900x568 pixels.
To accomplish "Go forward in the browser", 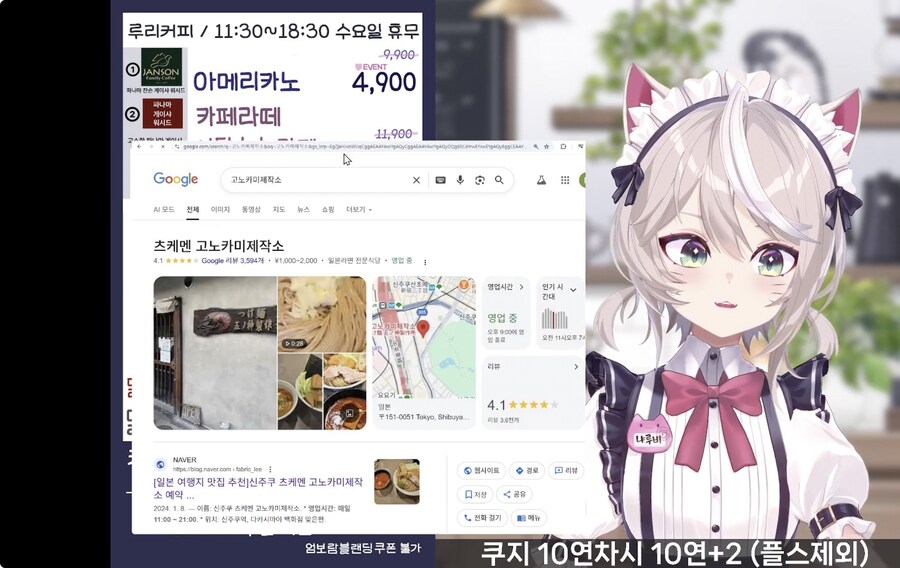I will [x=151, y=147].
